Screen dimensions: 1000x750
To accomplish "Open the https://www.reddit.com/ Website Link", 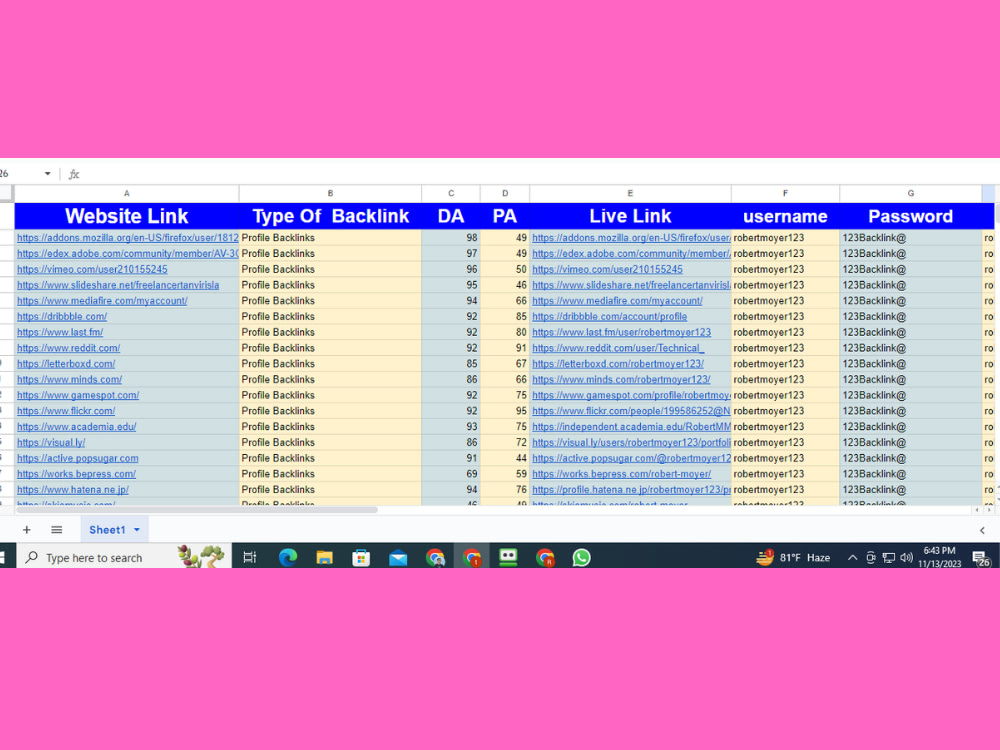I will (x=68, y=348).
